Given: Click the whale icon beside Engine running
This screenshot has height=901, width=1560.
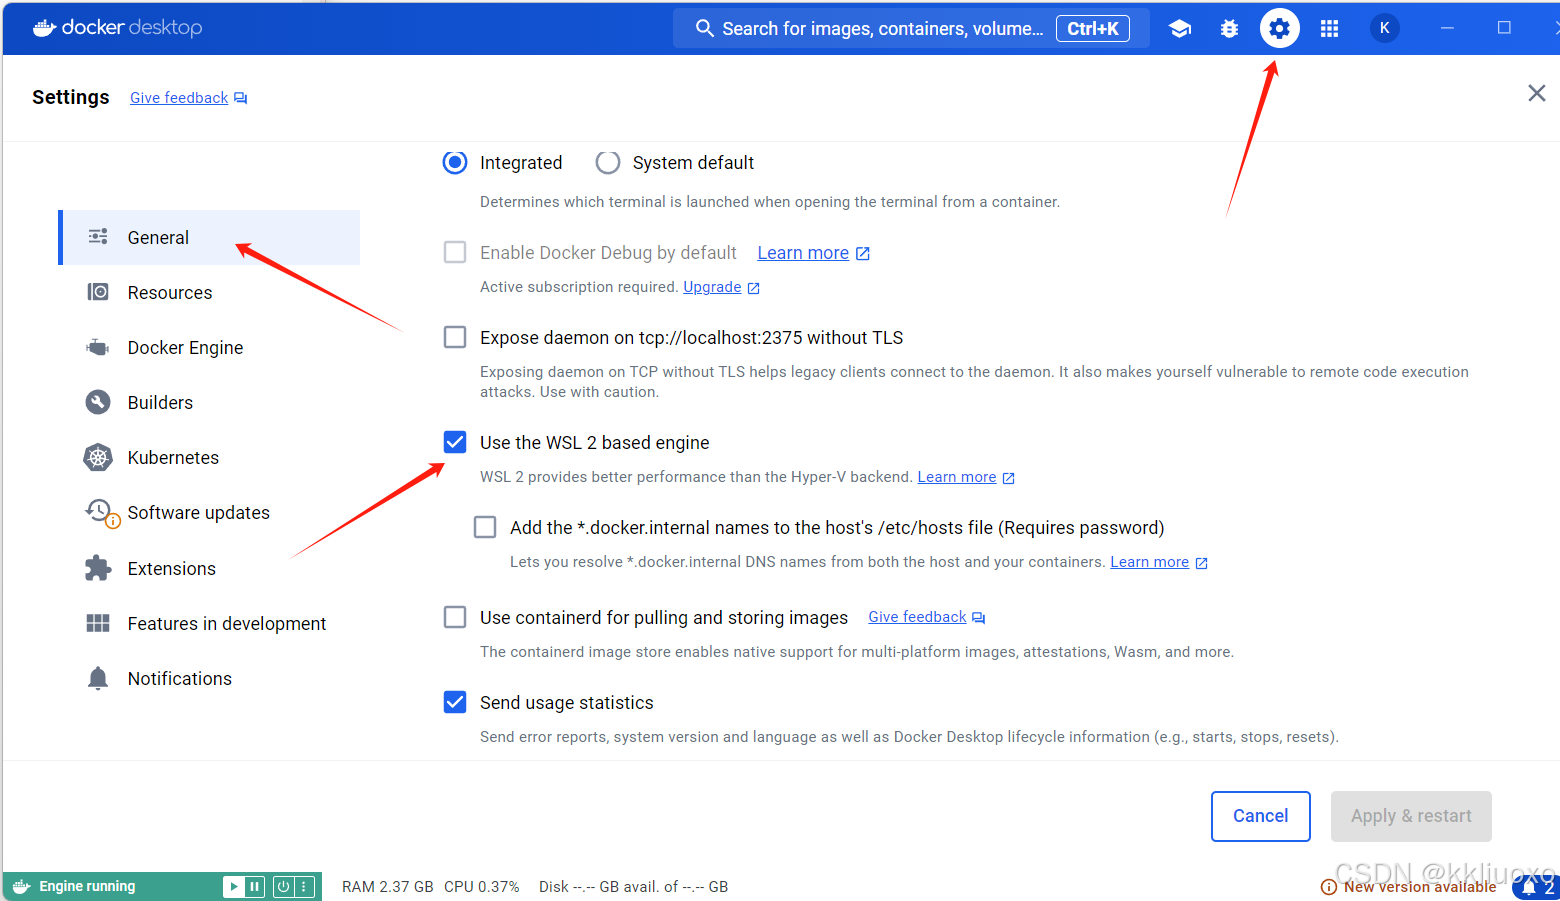Looking at the screenshot, I should (x=21, y=886).
